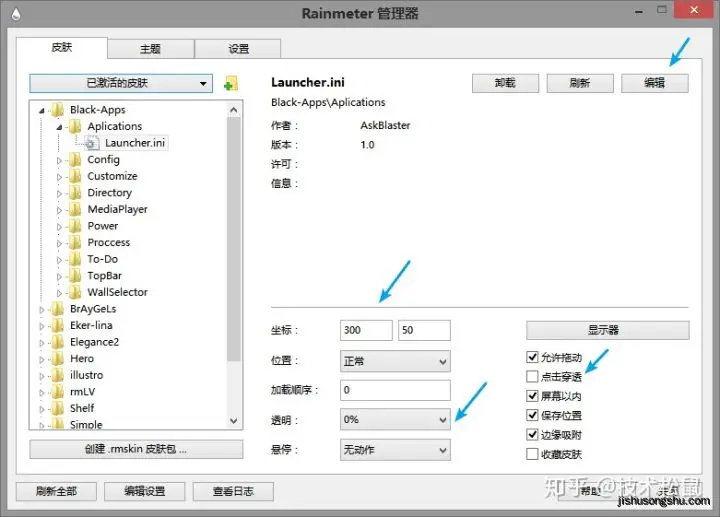This screenshot has height=517, width=720.
Task: Check the 收藏皮肤 checkbox
Action: (532, 454)
